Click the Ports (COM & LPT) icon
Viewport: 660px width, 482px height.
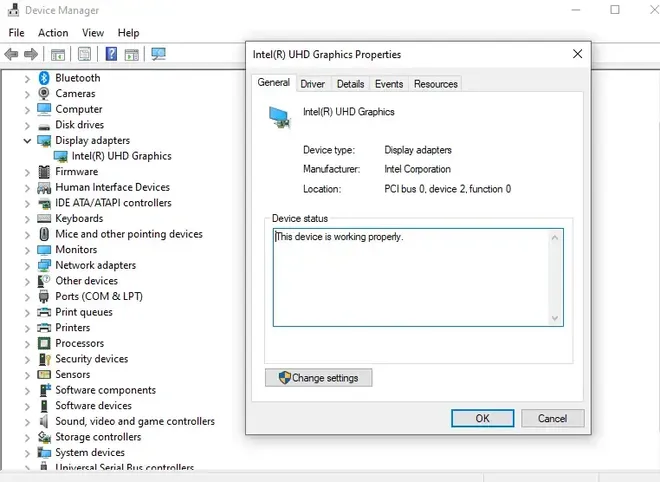[x=44, y=296]
